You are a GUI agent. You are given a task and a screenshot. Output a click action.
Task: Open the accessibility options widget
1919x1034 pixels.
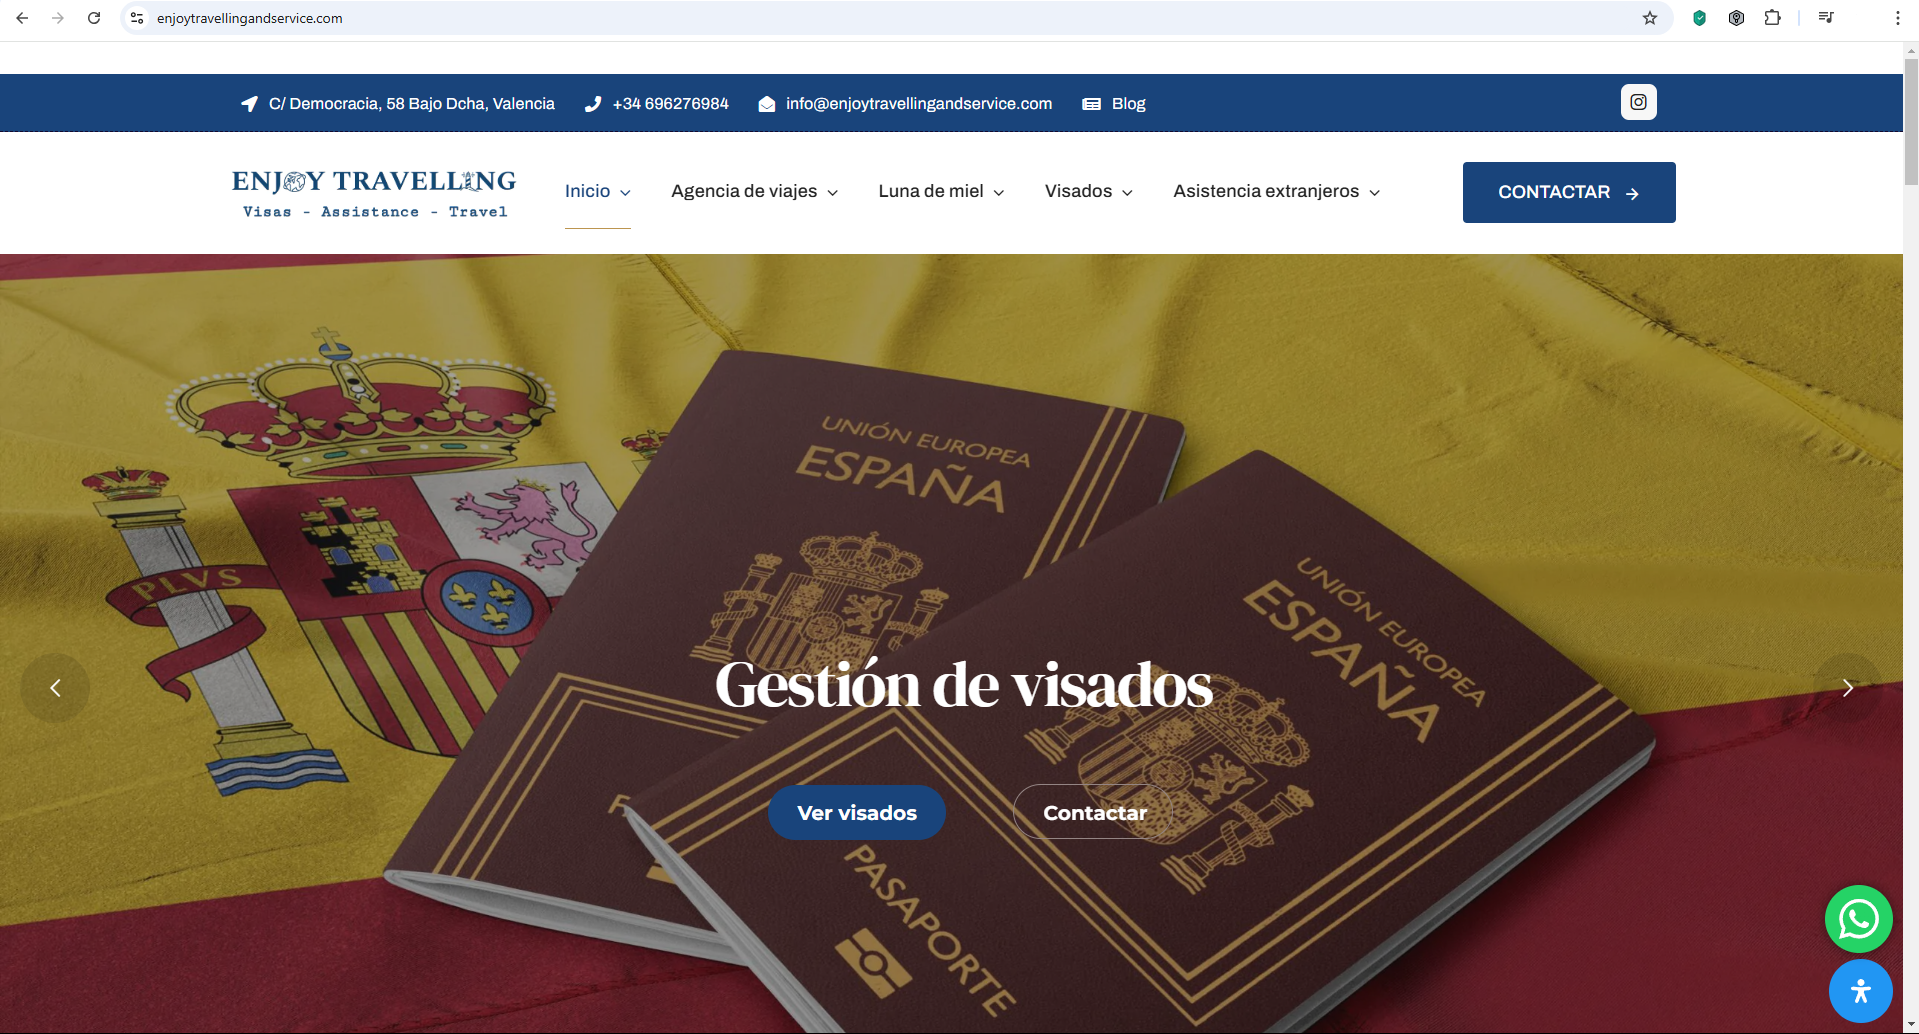tap(1860, 991)
